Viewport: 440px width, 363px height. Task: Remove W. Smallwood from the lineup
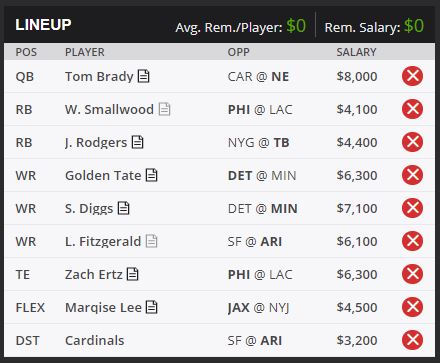coord(412,109)
